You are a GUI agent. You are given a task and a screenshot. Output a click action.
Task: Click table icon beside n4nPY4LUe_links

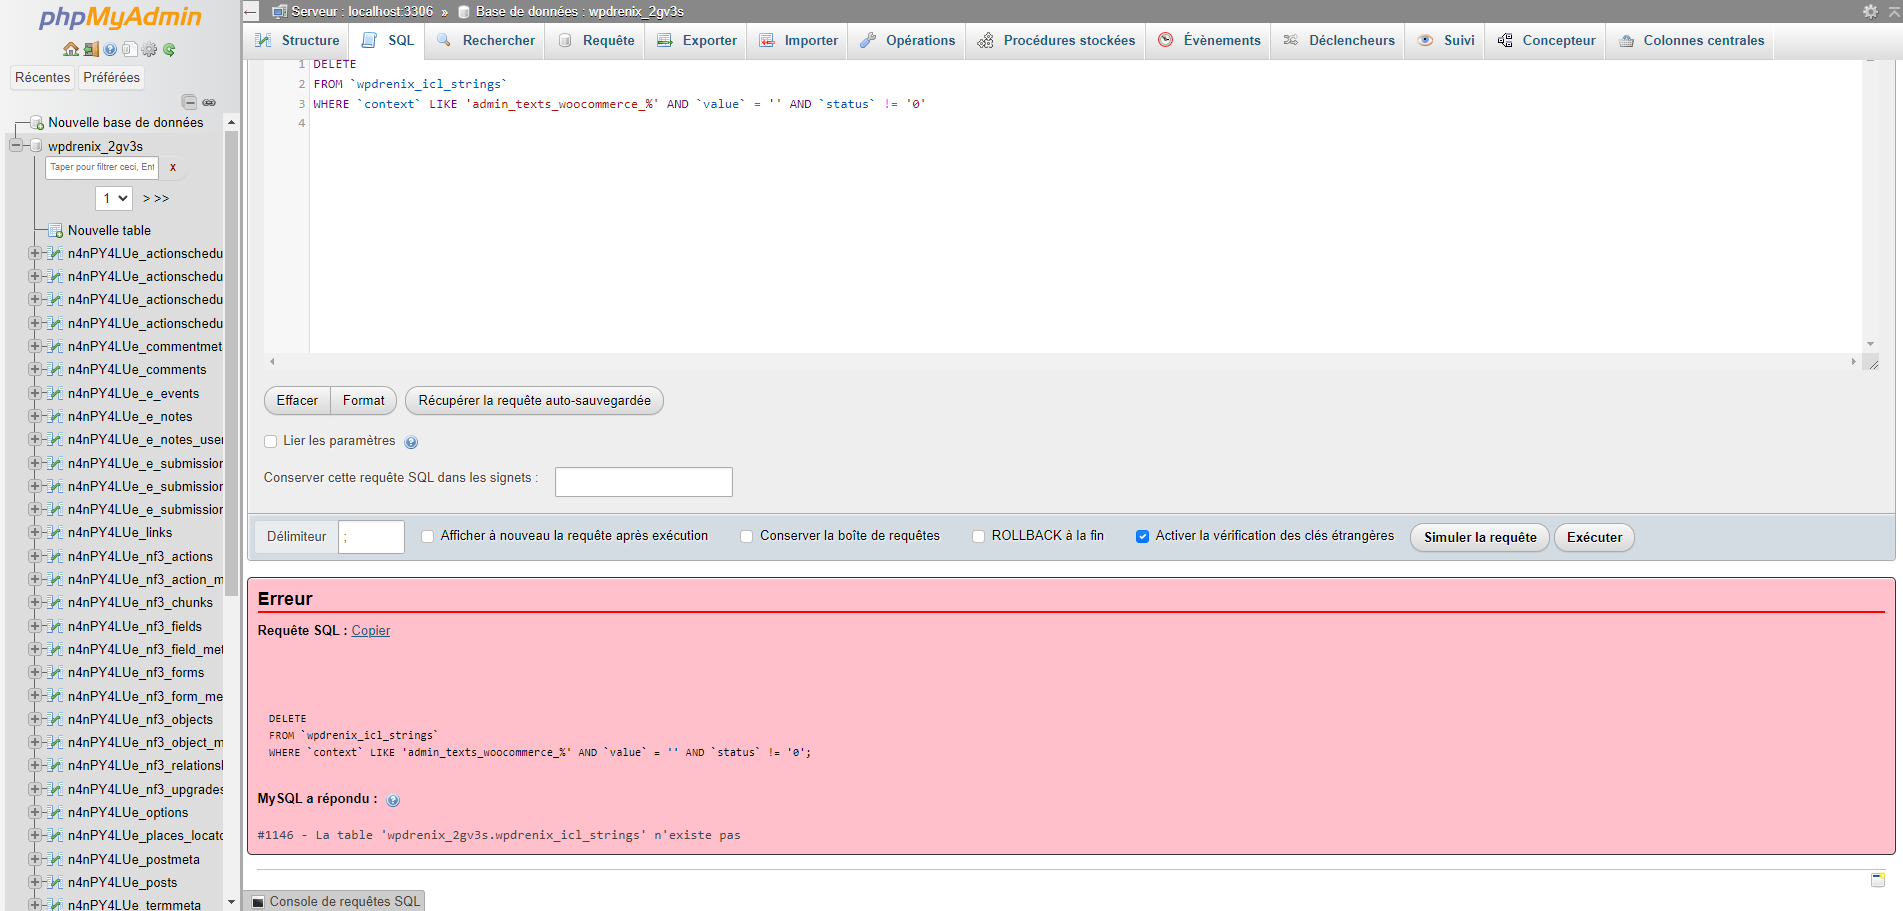click(x=56, y=533)
